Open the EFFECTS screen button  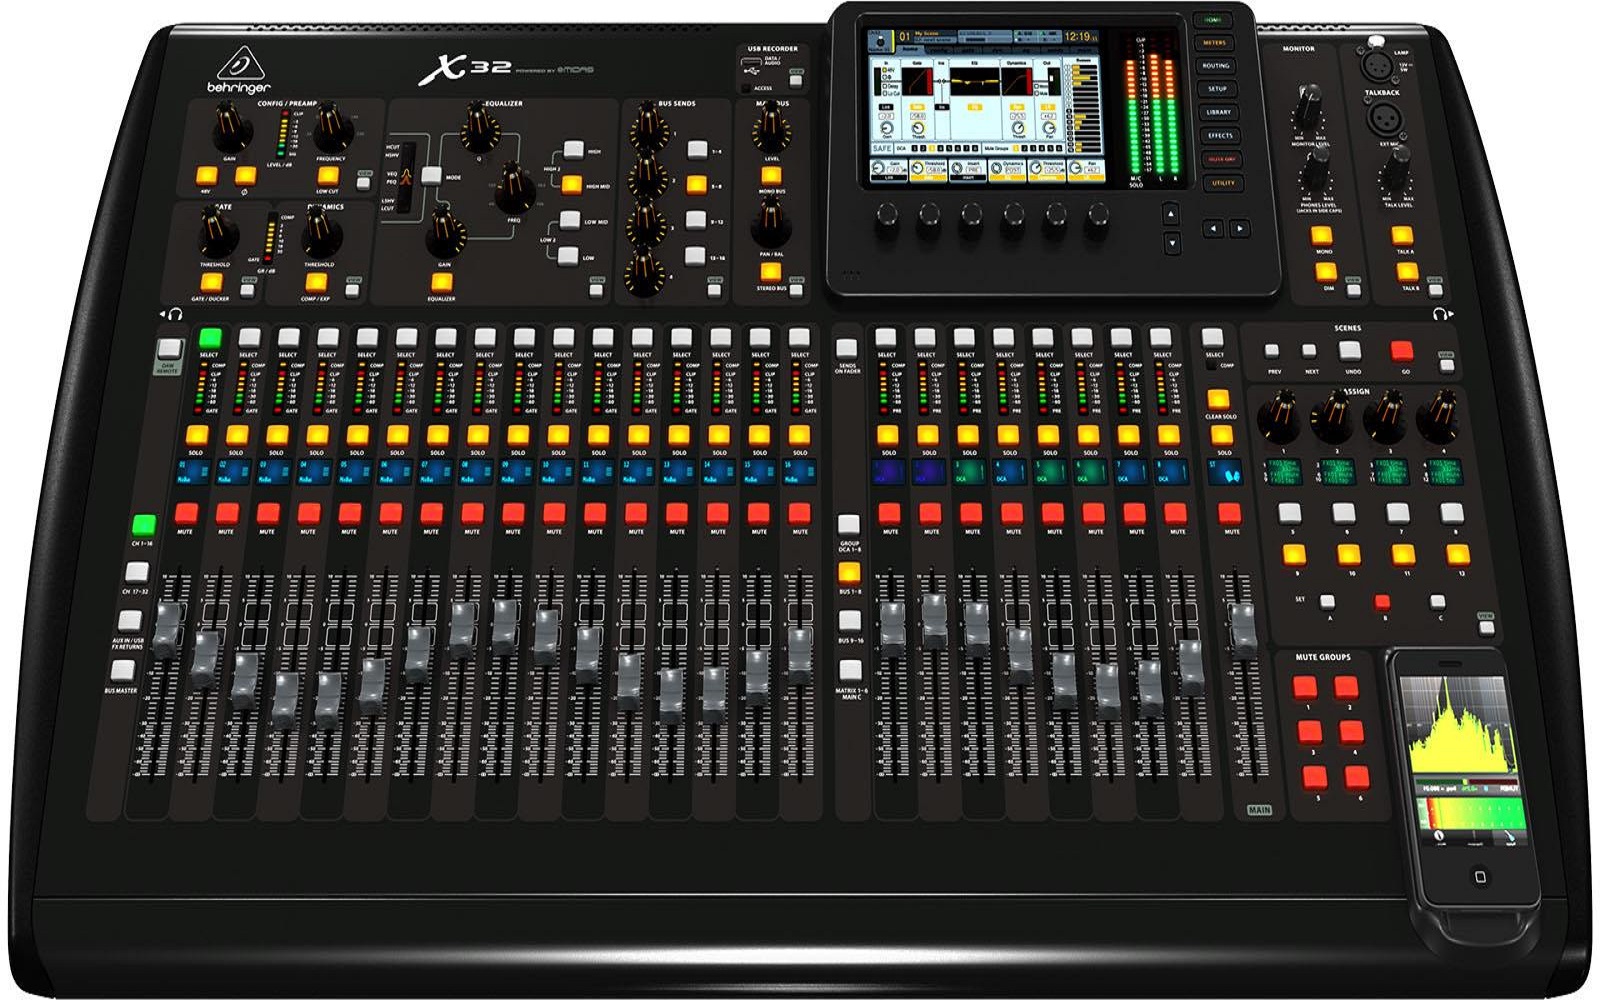pos(1220,135)
